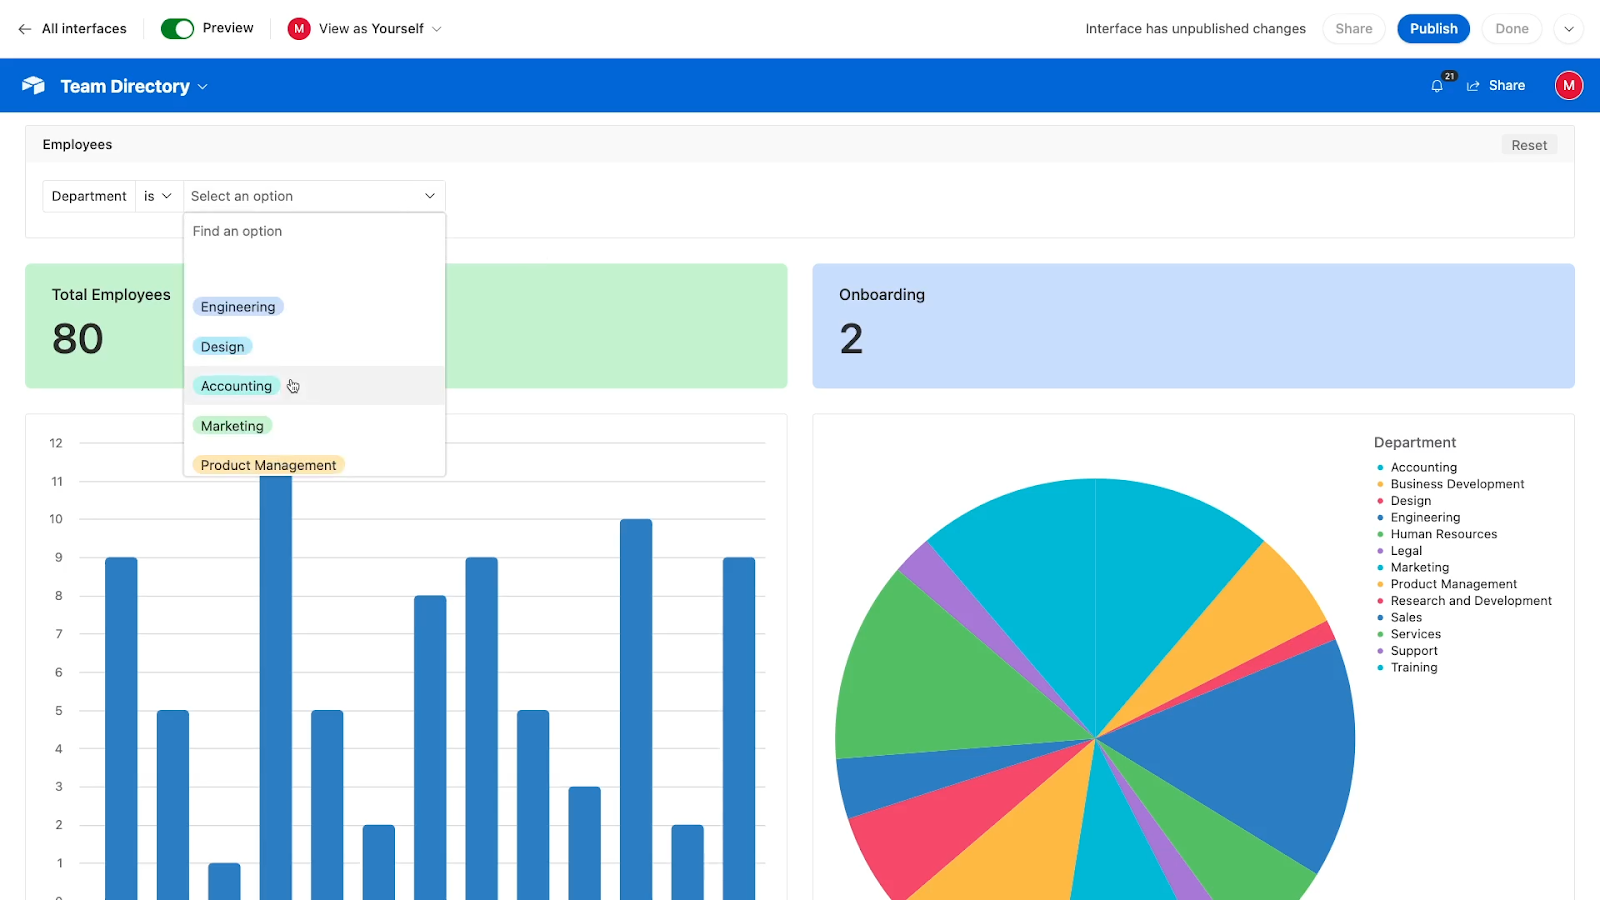This screenshot has width=1600, height=900.
Task: Open the Select an option dropdown
Action: coord(314,196)
